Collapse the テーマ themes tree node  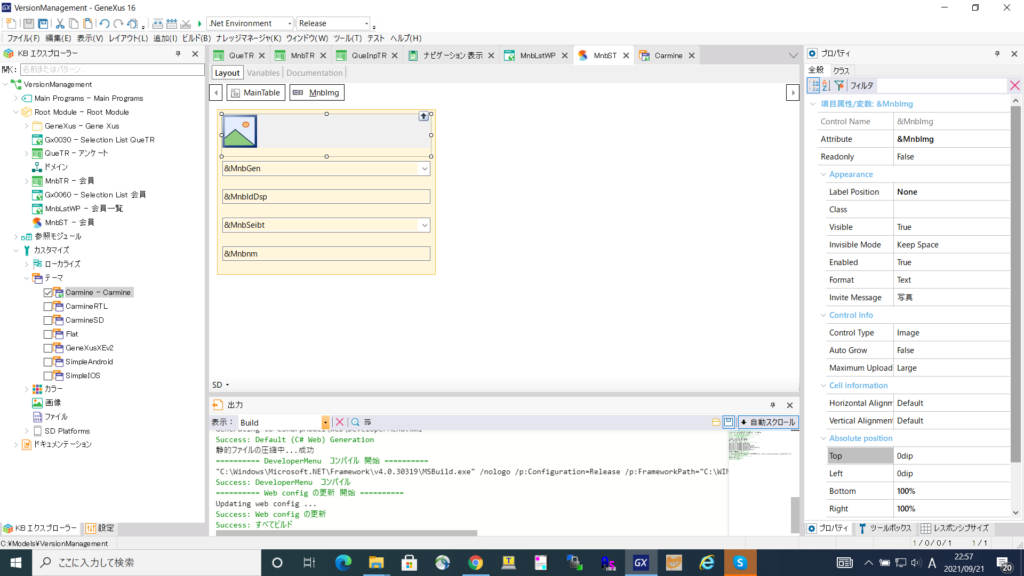(x=27, y=278)
